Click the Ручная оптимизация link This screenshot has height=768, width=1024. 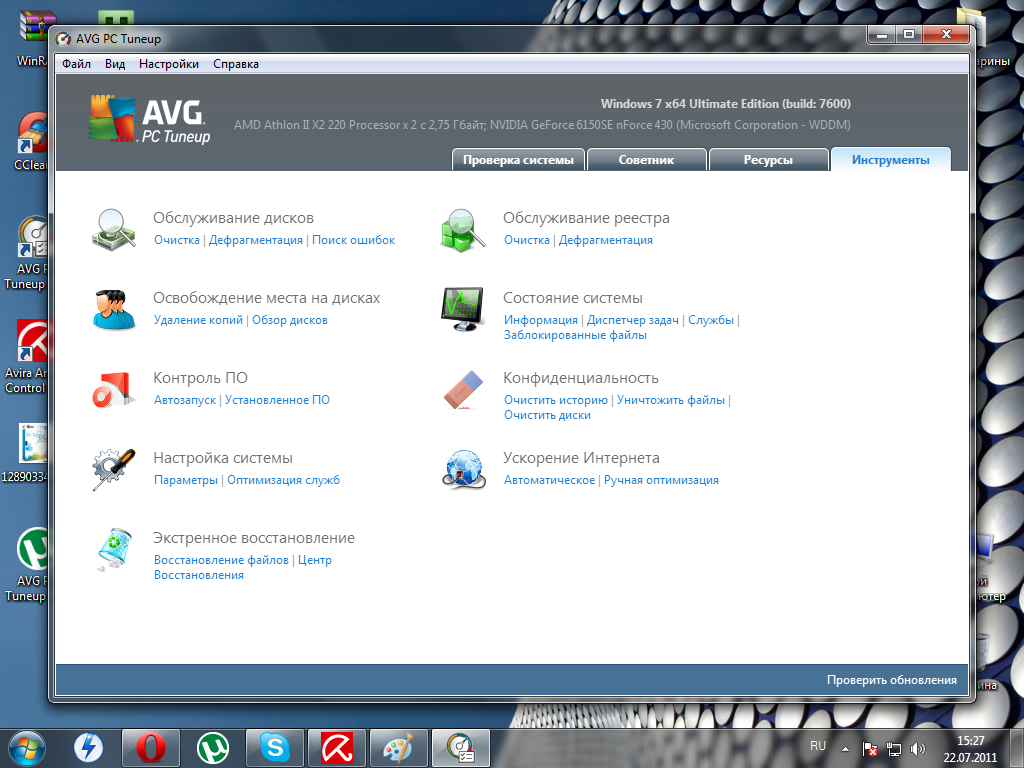(x=661, y=480)
